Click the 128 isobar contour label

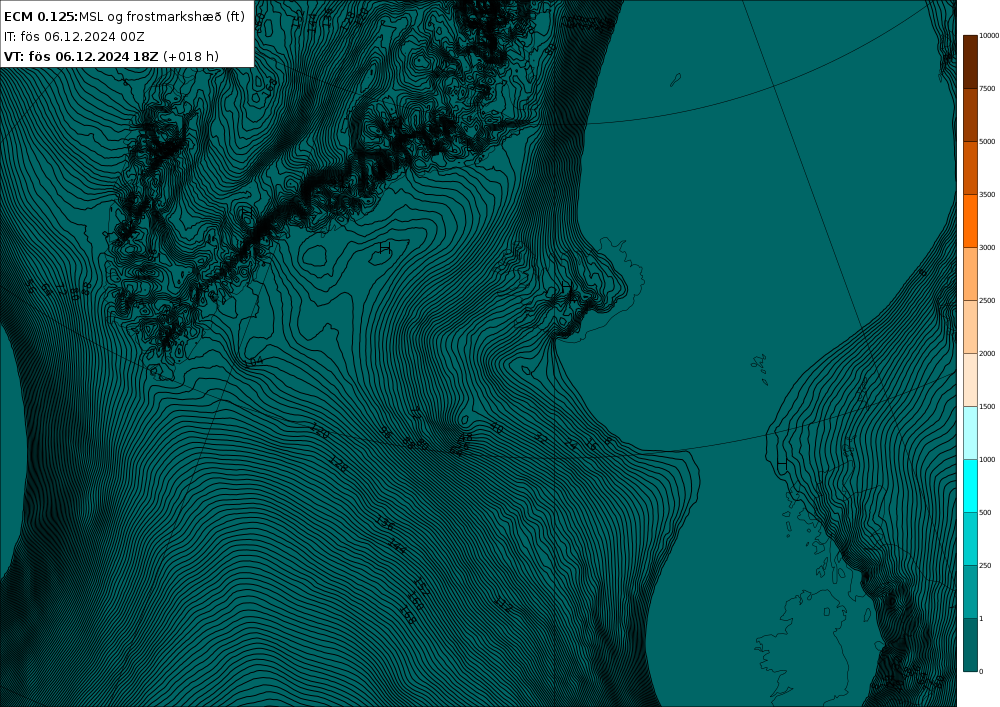point(338,465)
